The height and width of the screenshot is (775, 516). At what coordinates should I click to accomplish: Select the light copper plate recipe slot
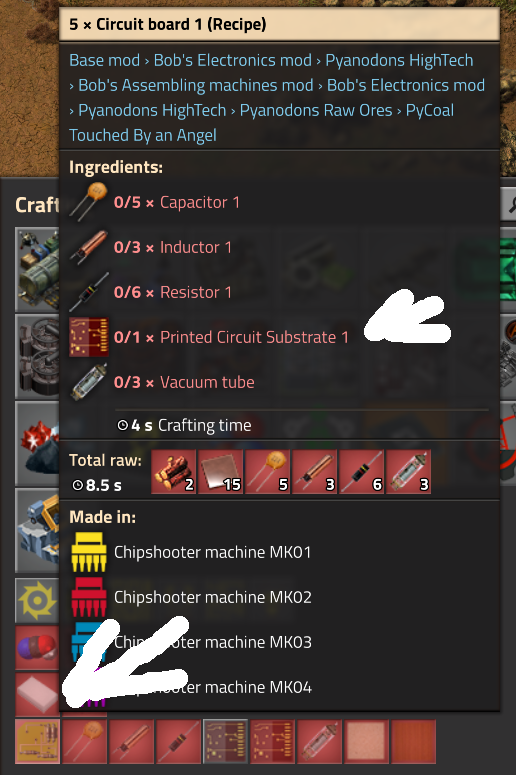[x=366, y=741]
